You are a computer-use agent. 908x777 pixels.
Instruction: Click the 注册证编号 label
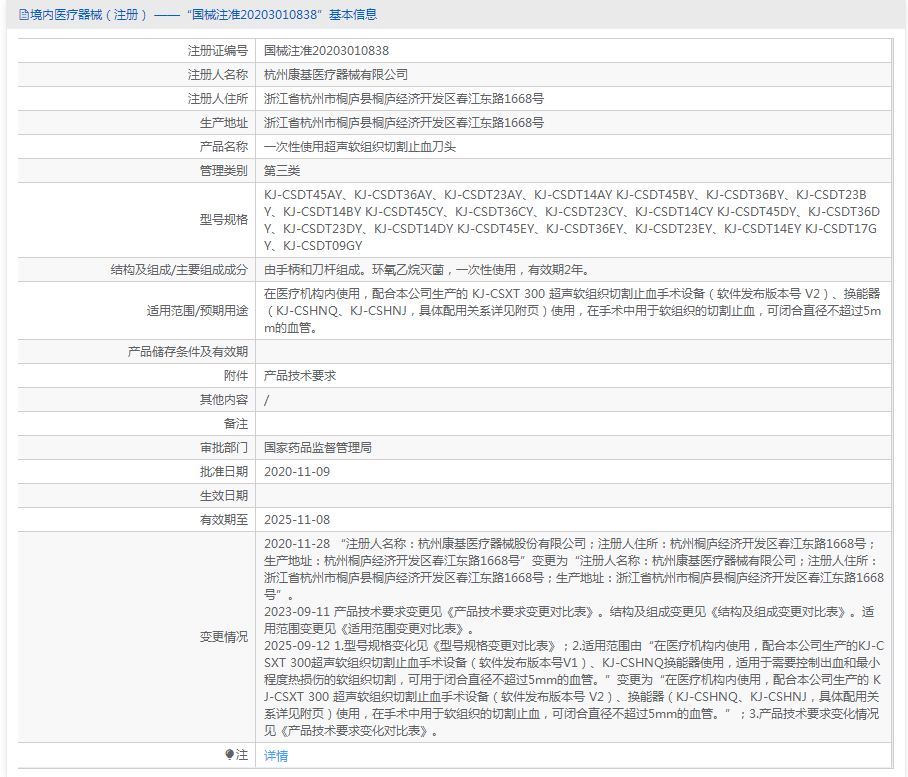click(x=218, y=51)
